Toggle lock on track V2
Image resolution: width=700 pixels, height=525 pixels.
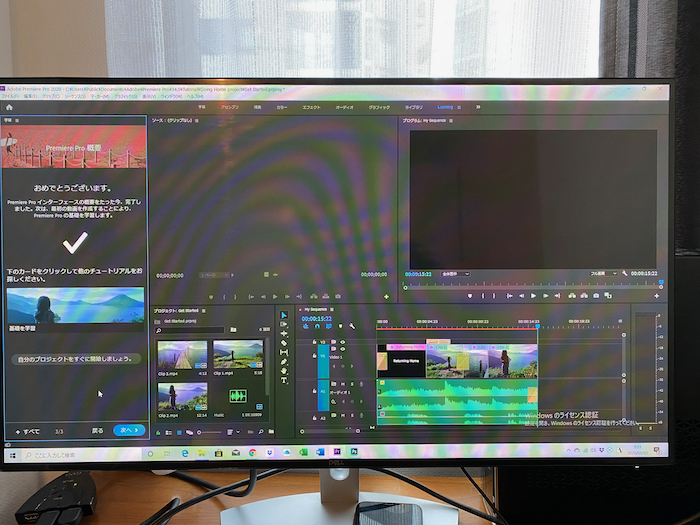tap(314, 342)
